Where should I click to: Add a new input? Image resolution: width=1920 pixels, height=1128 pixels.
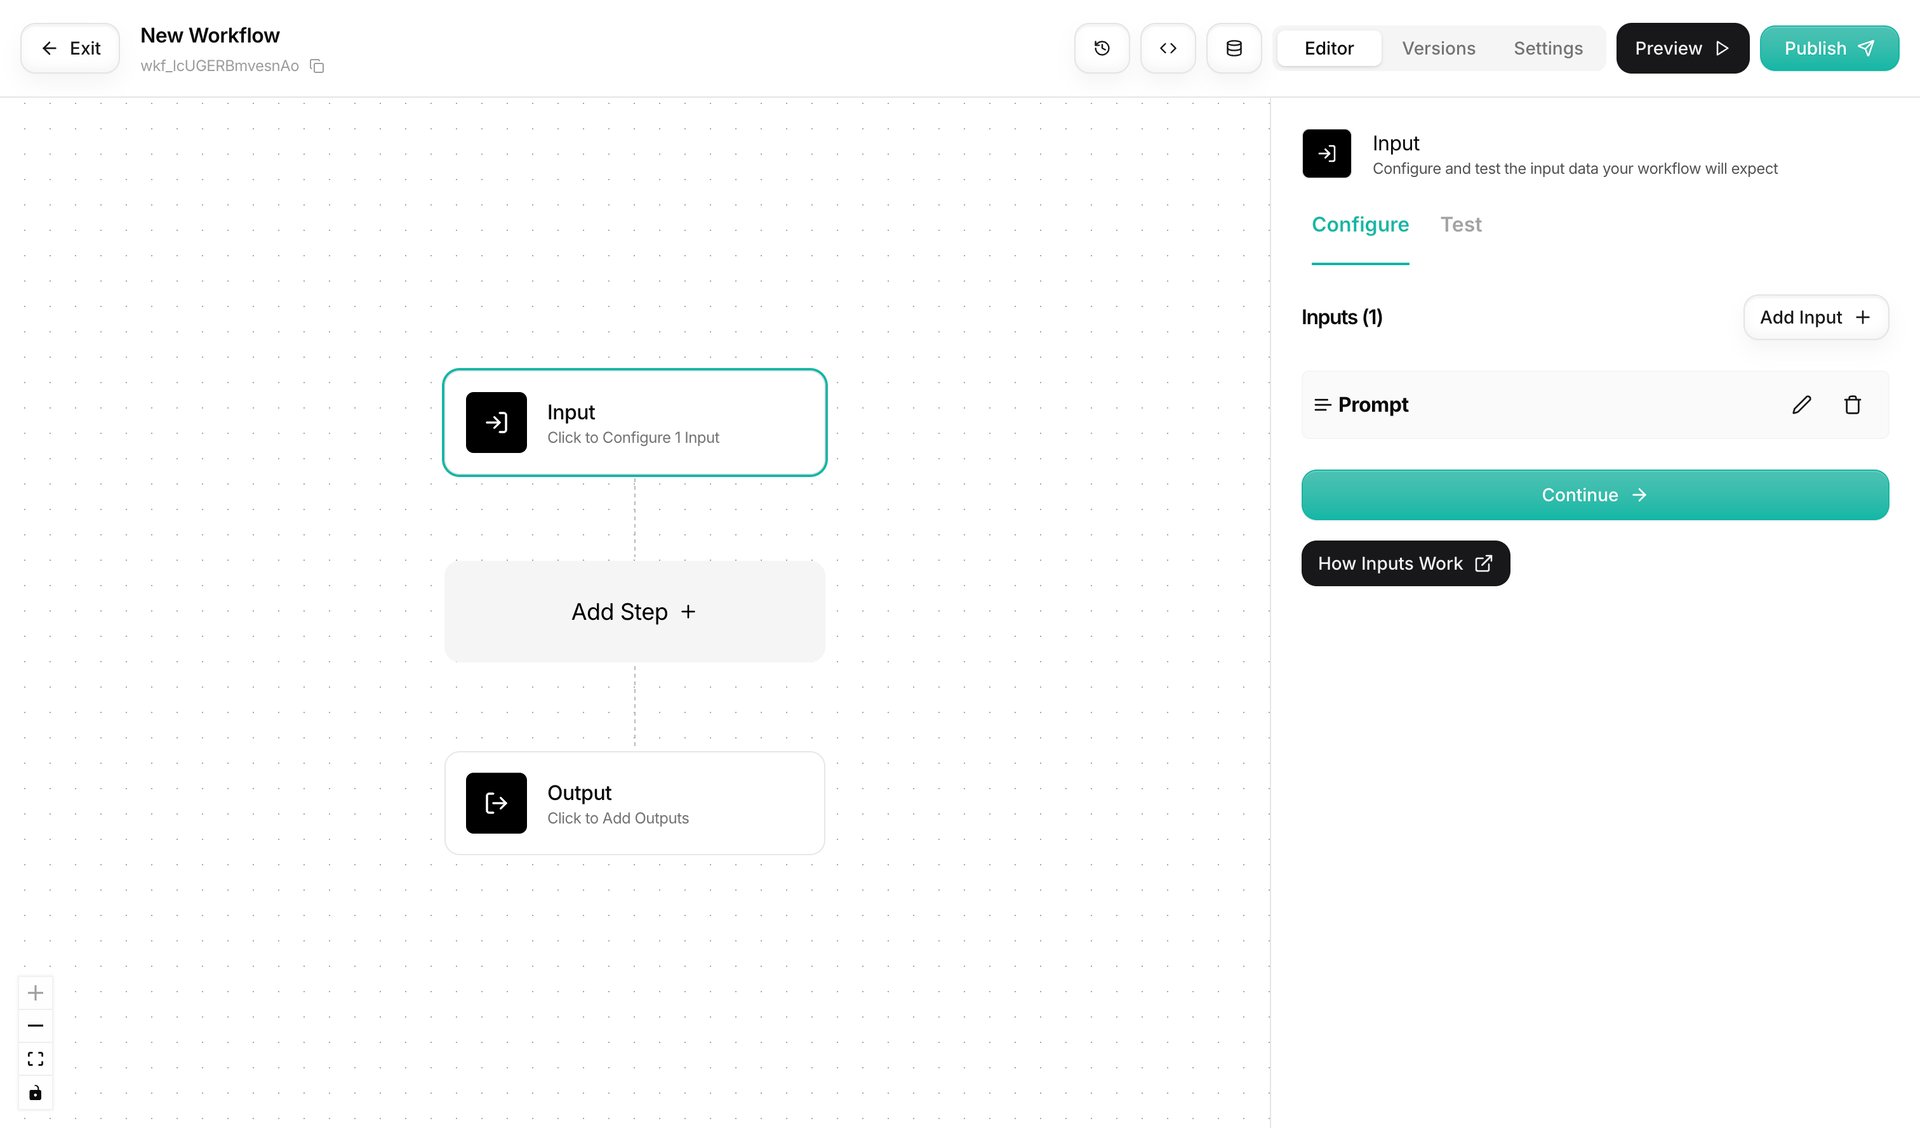pyautogui.click(x=1815, y=317)
